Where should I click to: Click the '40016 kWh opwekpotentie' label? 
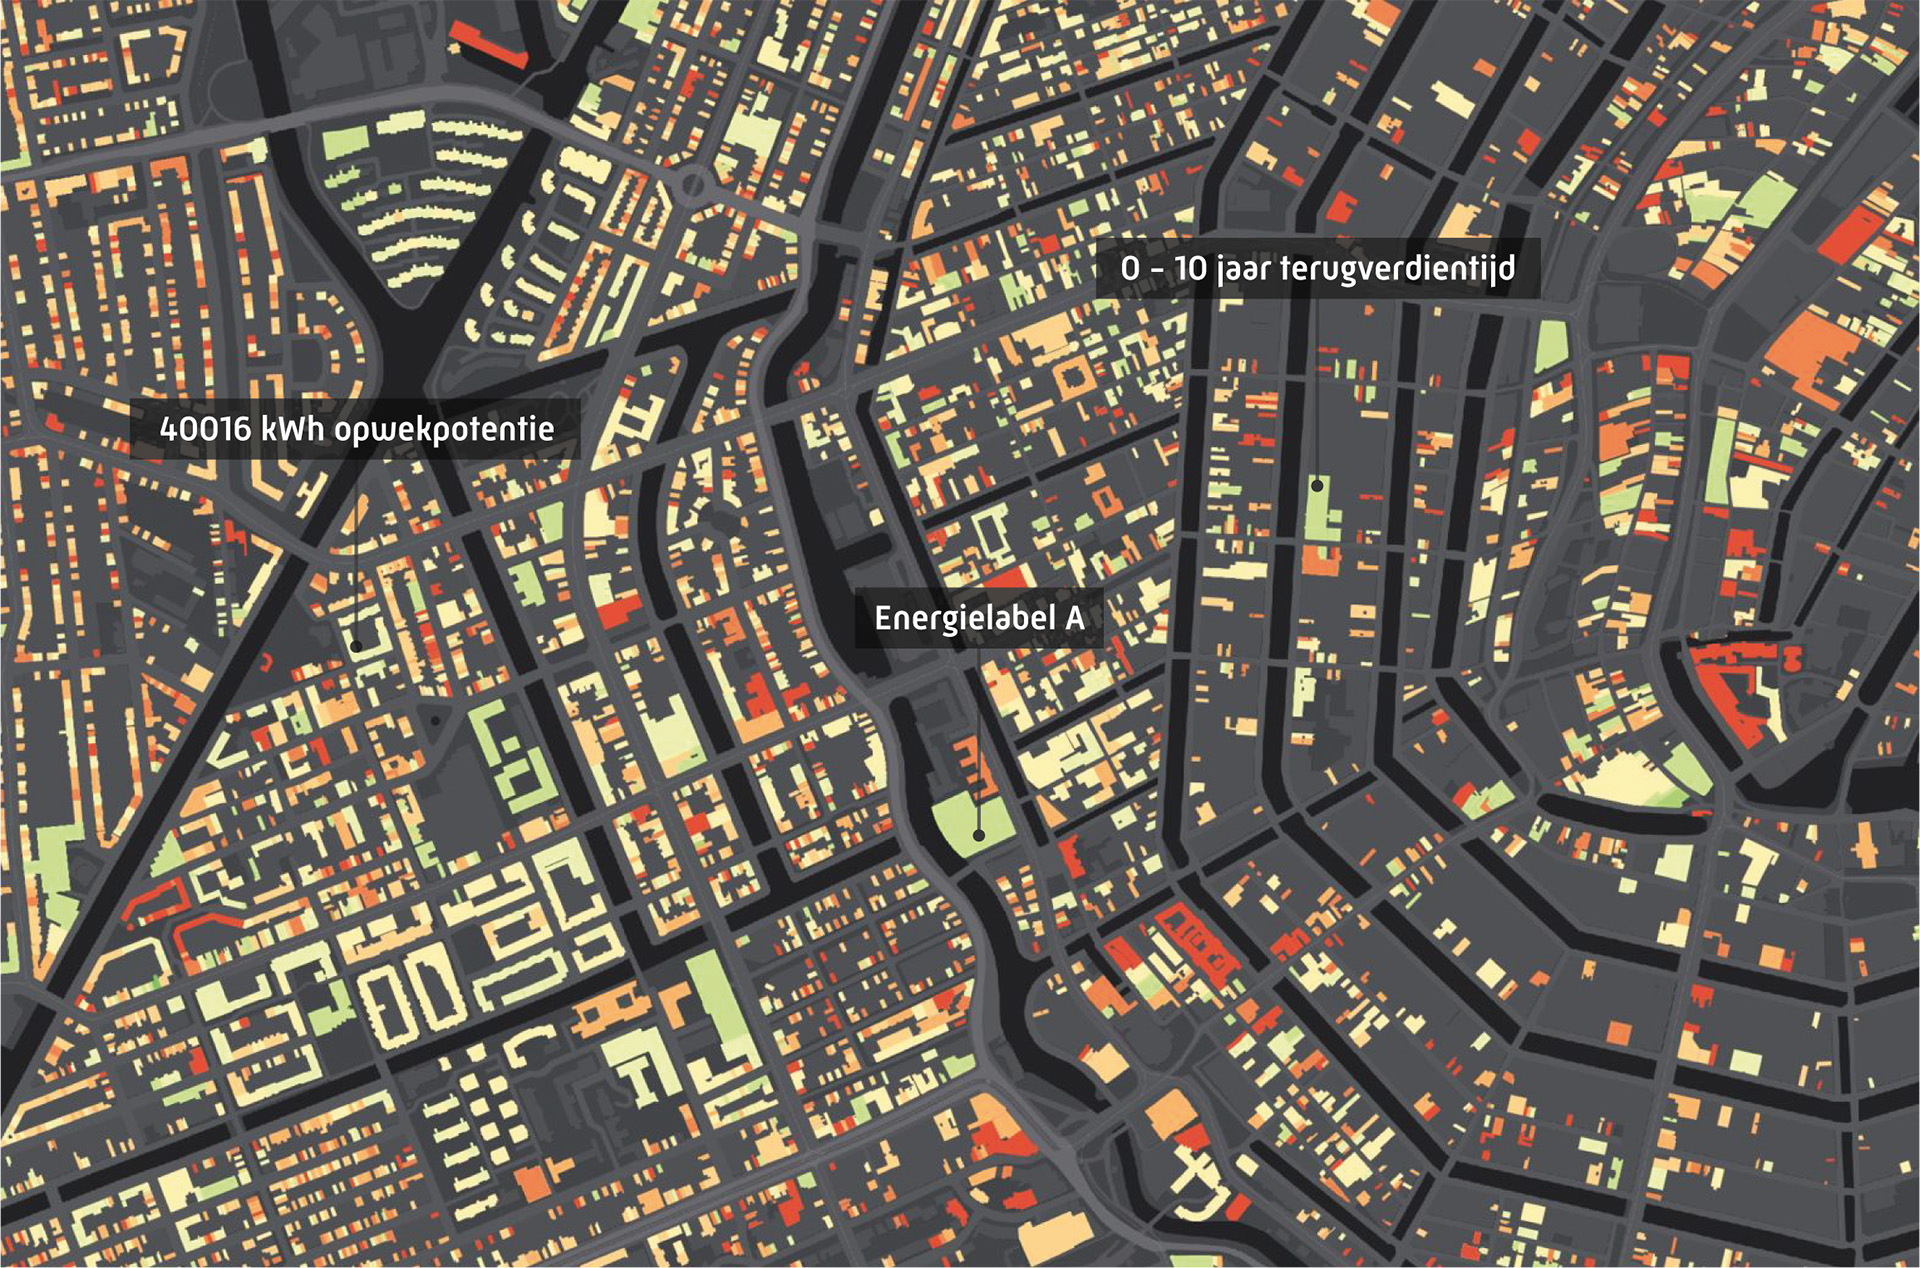click(x=356, y=429)
